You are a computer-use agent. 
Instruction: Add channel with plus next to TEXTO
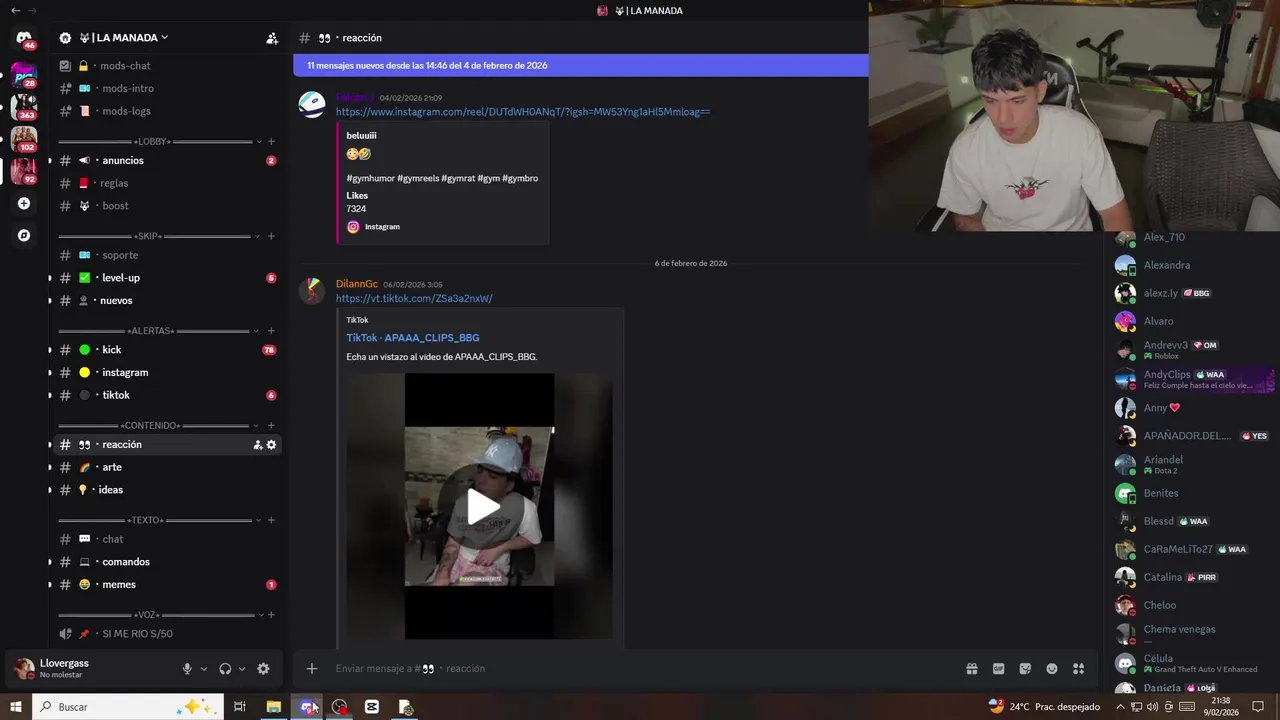tap(271, 521)
